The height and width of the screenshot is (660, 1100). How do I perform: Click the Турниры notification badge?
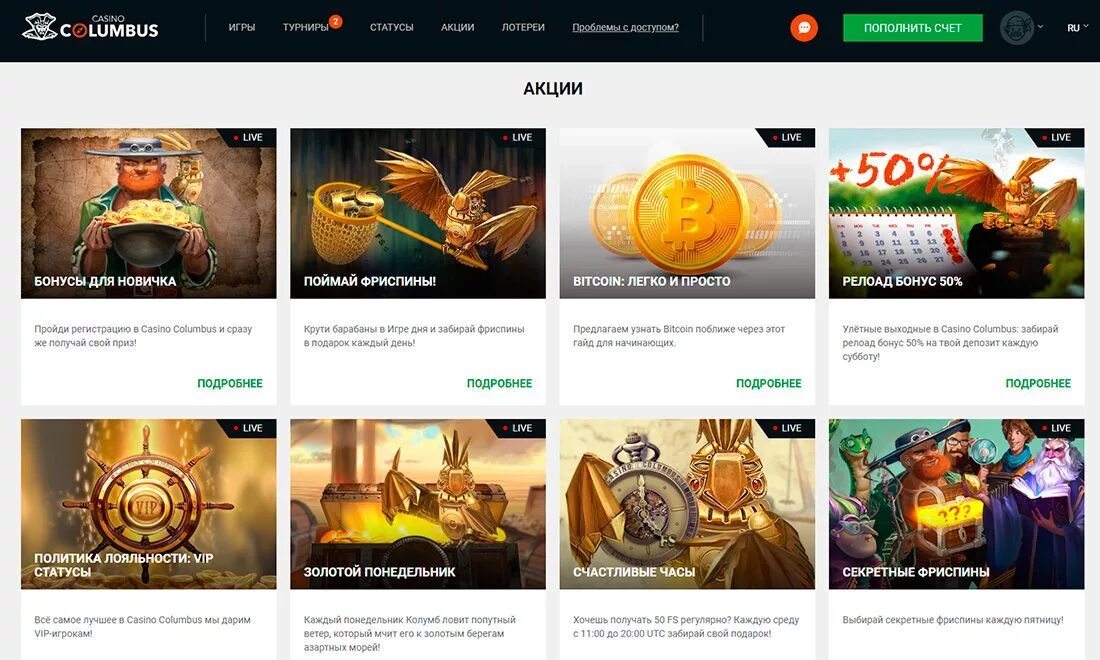[336, 22]
